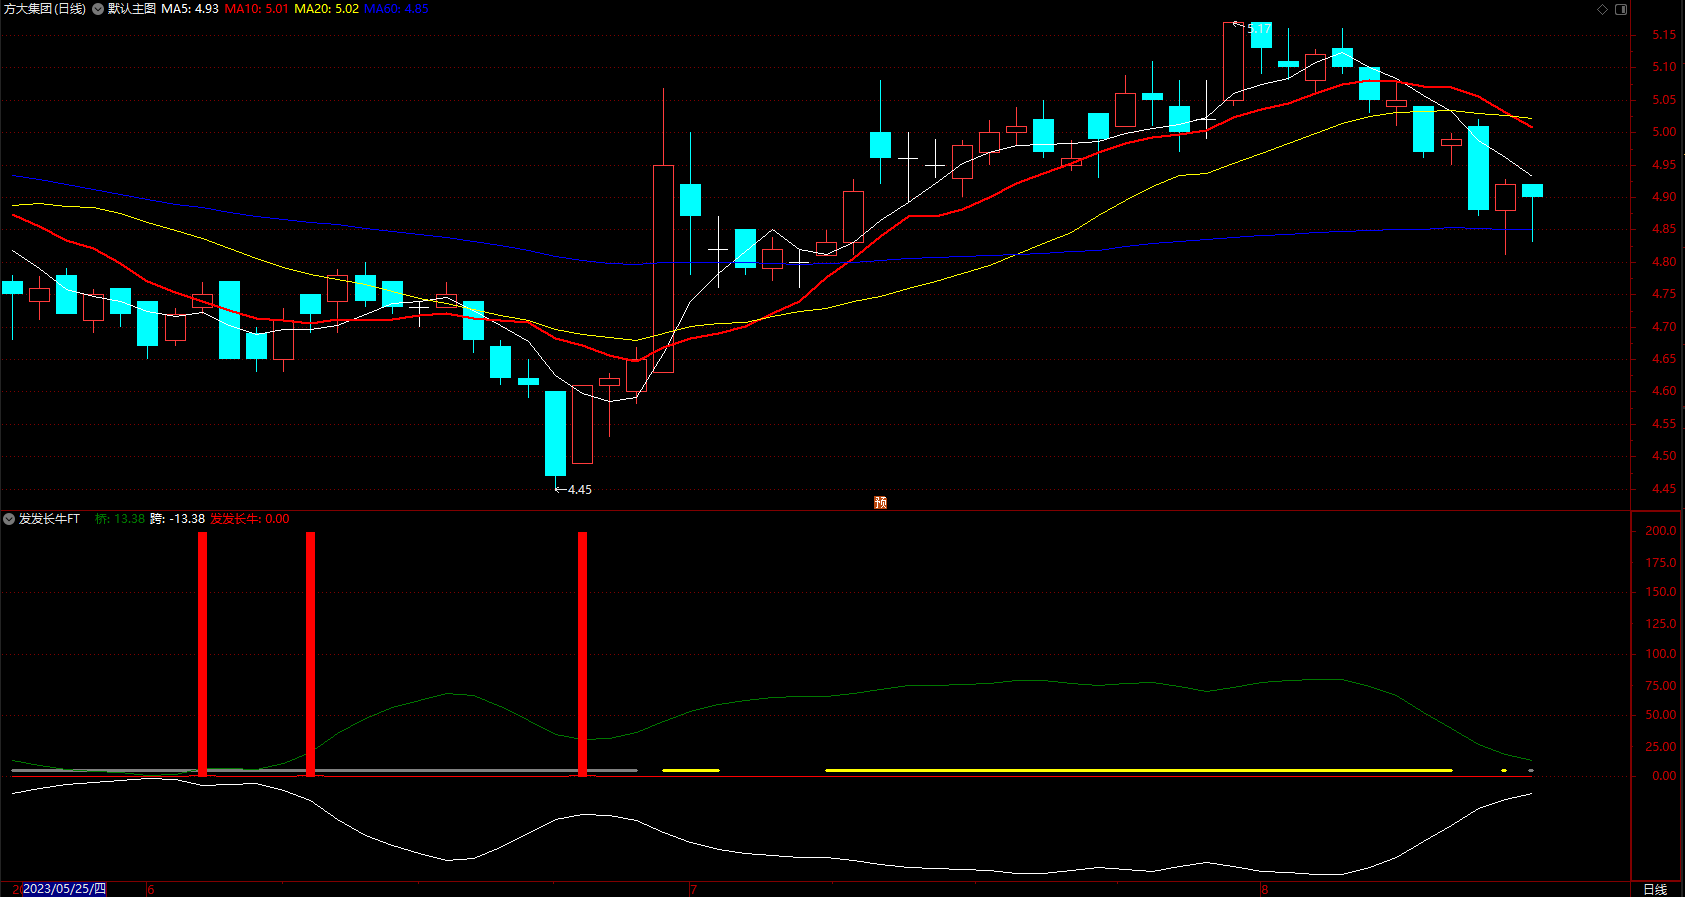Click the month 7 marker on the time axis
Viewport: 1685px width, 897px height.
(693, 889)
